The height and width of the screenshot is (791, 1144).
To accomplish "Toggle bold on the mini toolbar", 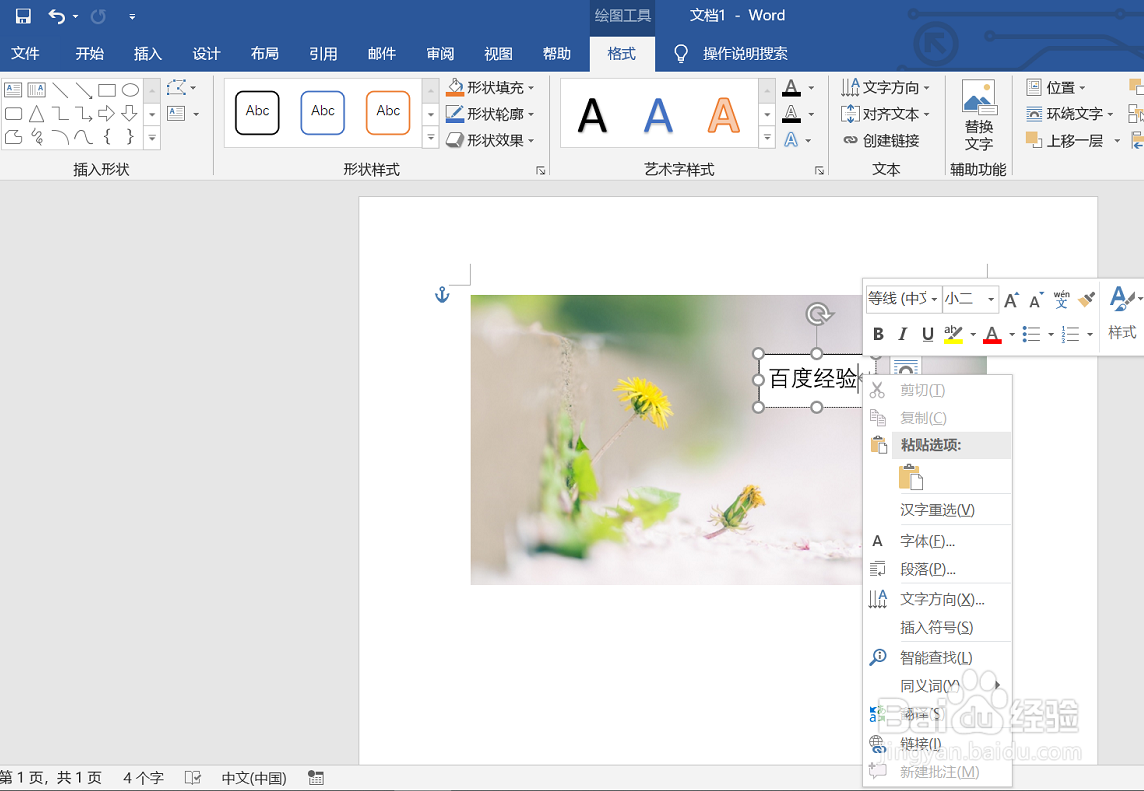I will (878, 334).
